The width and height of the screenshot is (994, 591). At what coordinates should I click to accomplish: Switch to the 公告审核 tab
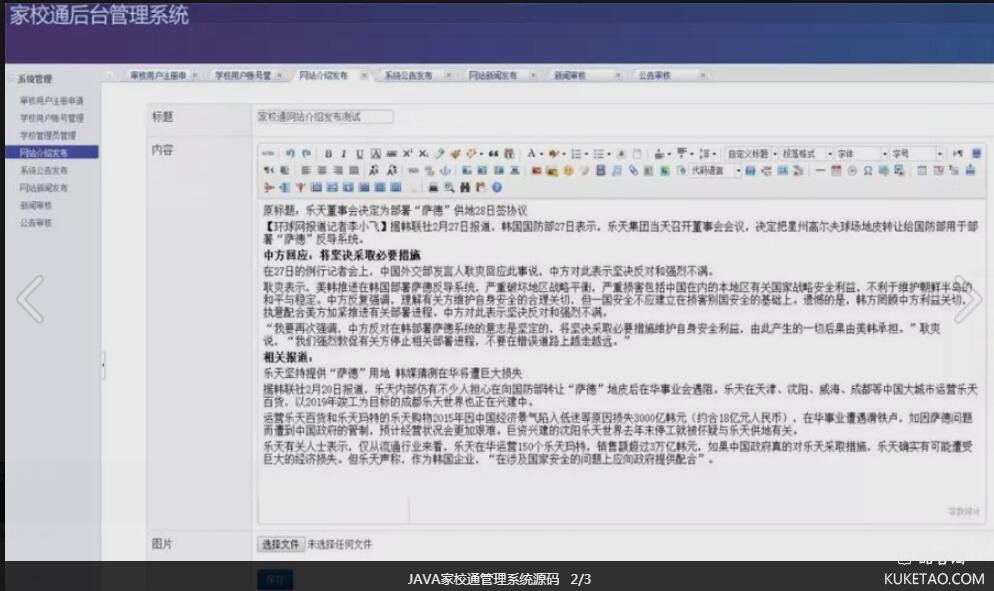(x=654, y=75)
